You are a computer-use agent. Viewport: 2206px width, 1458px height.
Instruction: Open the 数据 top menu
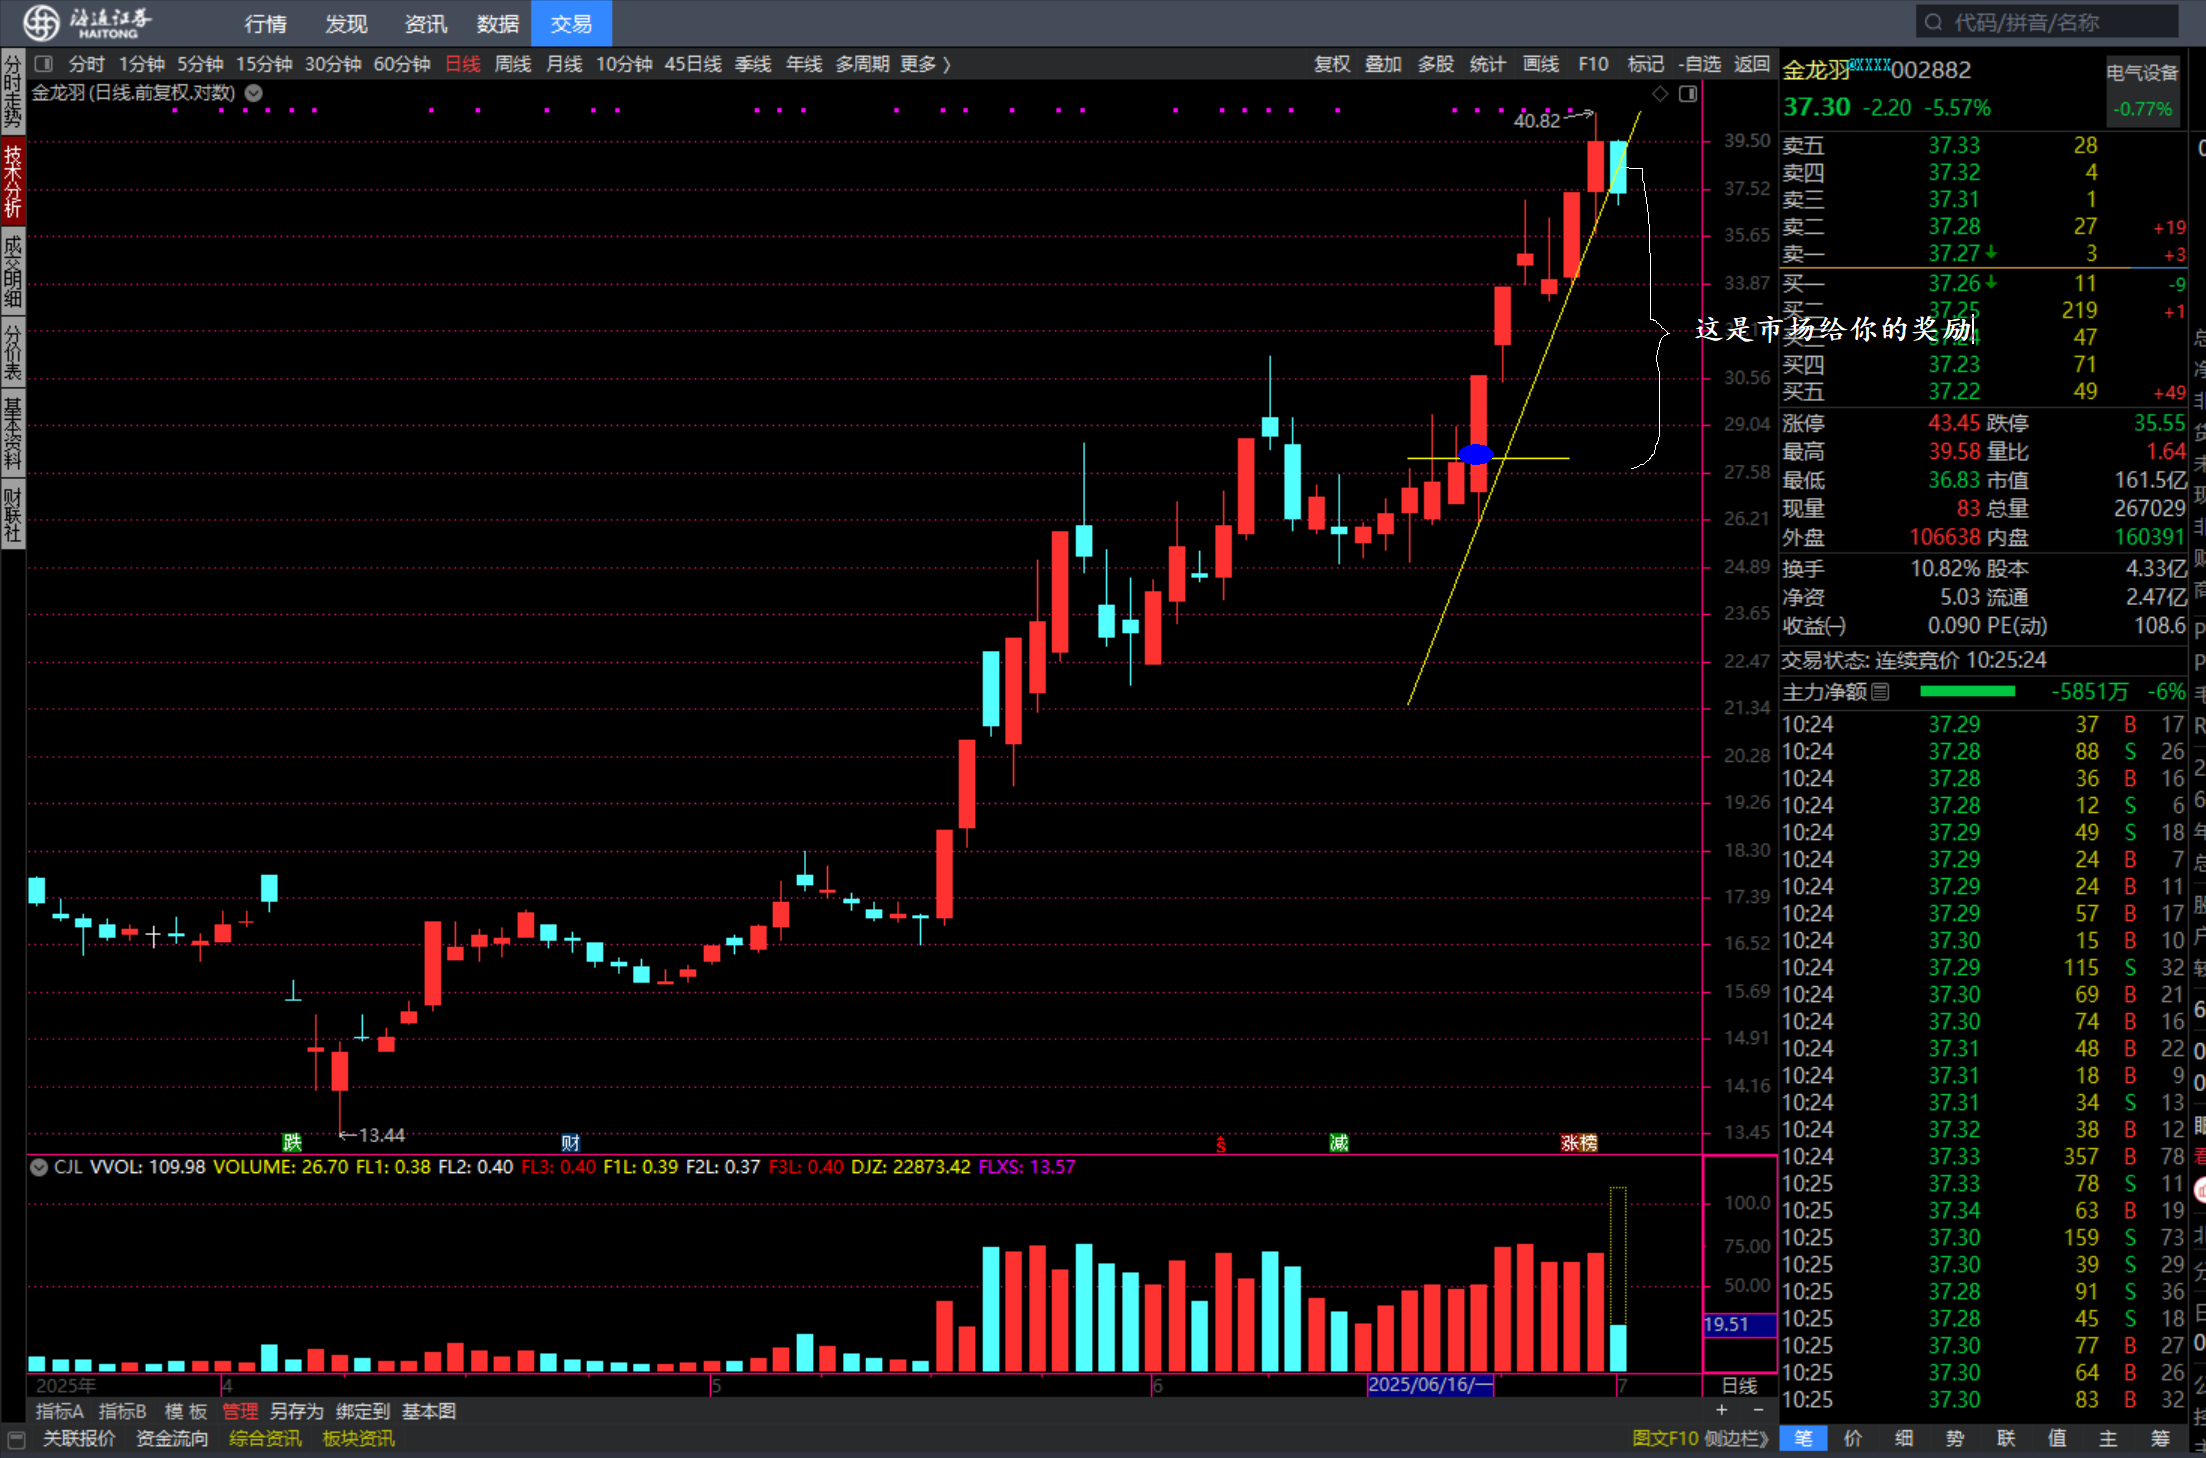(x=498, y=23)
